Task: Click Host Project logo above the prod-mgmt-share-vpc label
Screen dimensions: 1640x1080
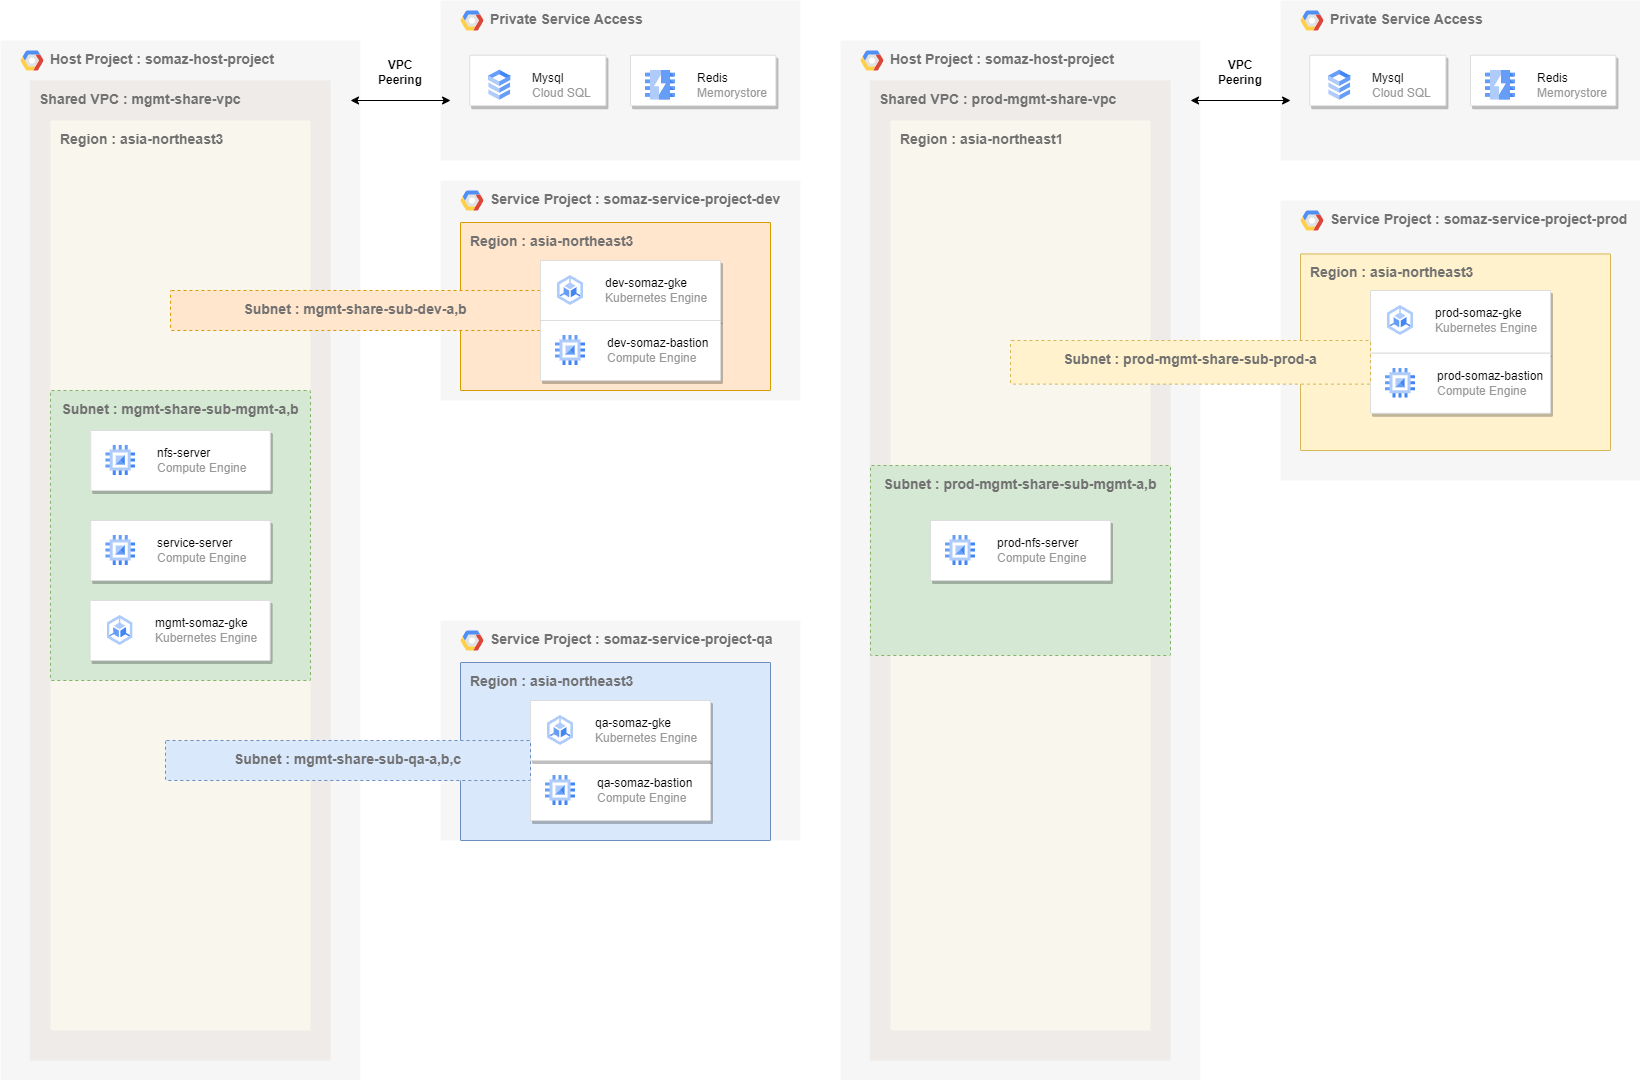Action: 872,60
